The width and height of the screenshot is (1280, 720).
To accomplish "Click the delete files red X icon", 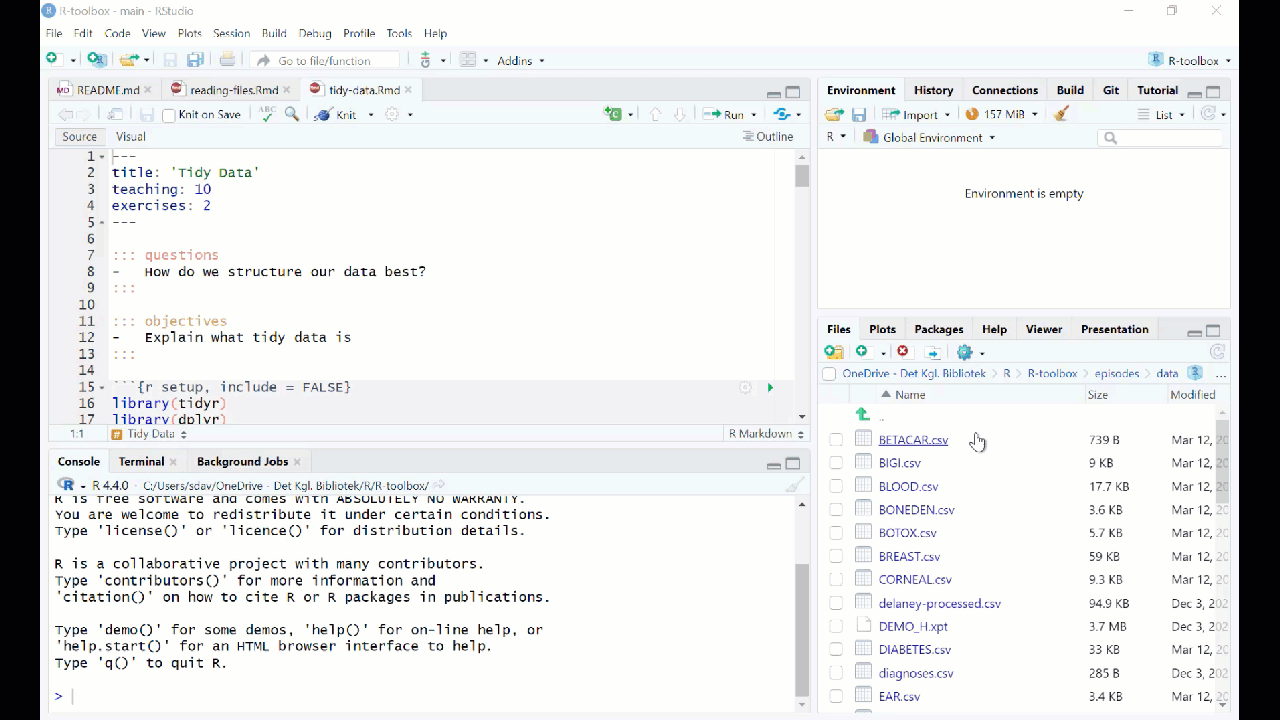I will point(904,352).
